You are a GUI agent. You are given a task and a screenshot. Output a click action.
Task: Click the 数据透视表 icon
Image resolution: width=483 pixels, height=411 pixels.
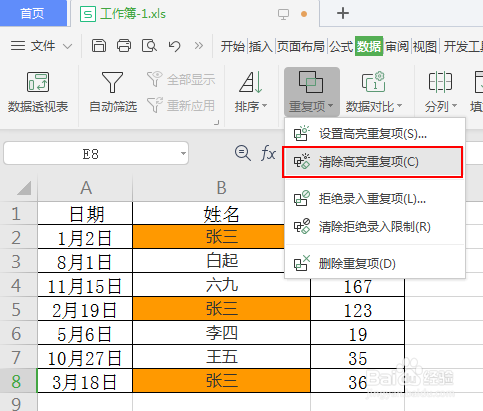[38, 82]
